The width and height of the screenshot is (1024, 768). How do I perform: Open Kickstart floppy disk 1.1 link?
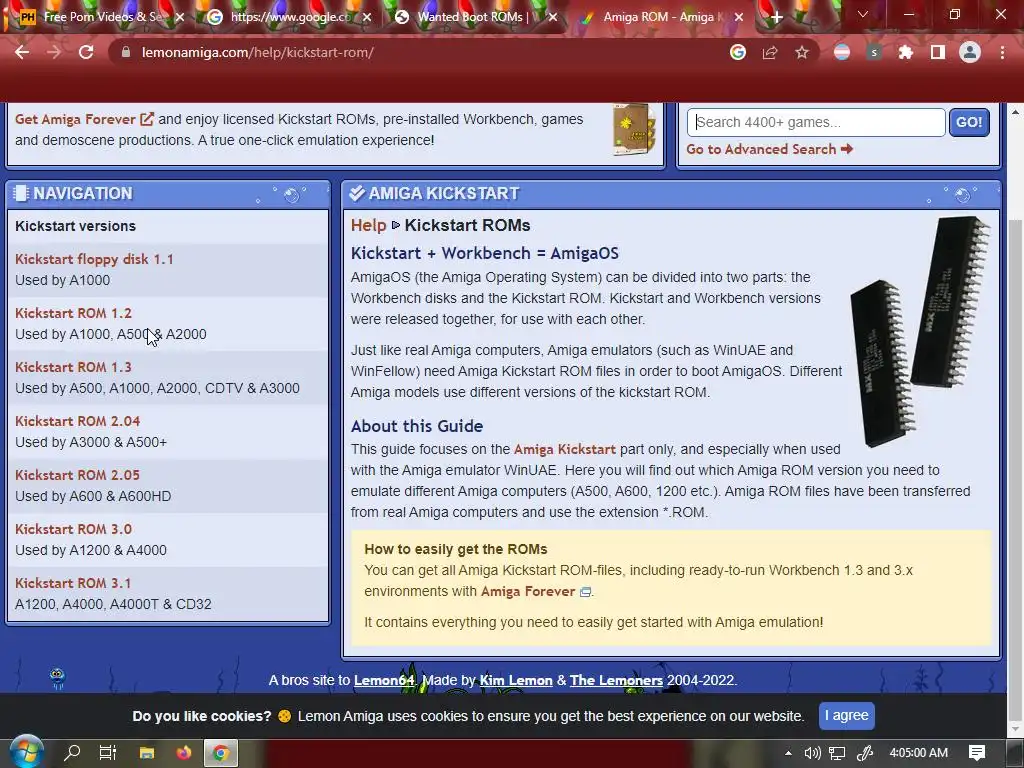[94, 259]
